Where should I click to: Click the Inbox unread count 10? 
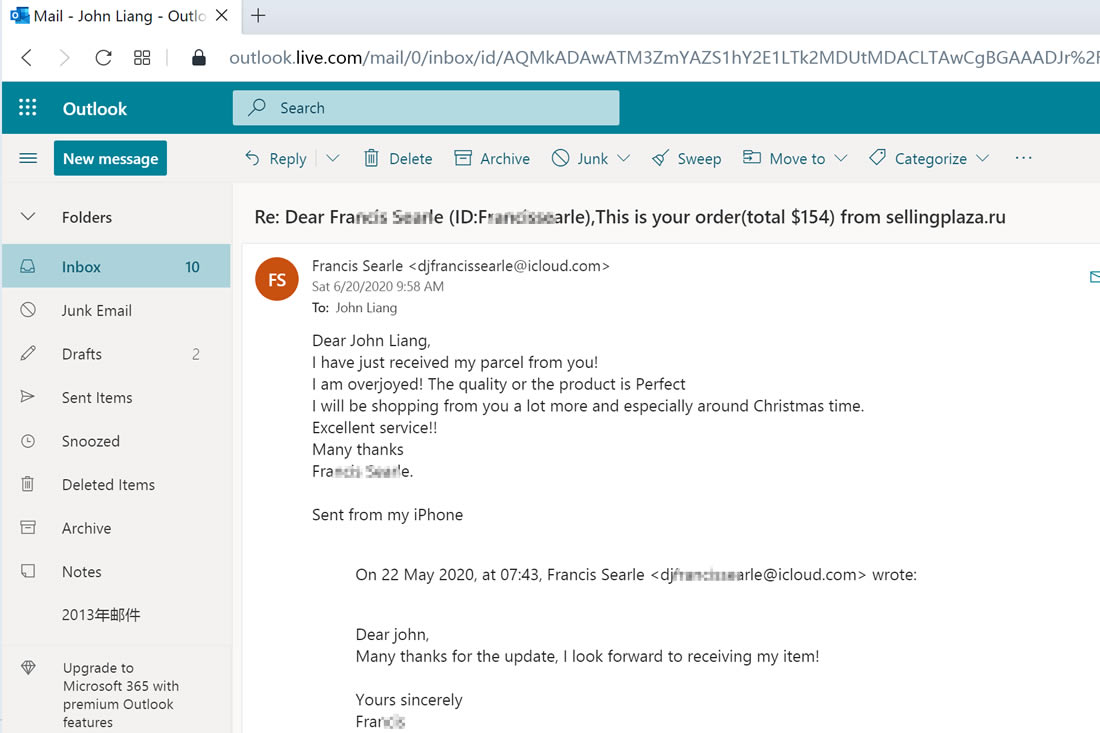[192, 267]
